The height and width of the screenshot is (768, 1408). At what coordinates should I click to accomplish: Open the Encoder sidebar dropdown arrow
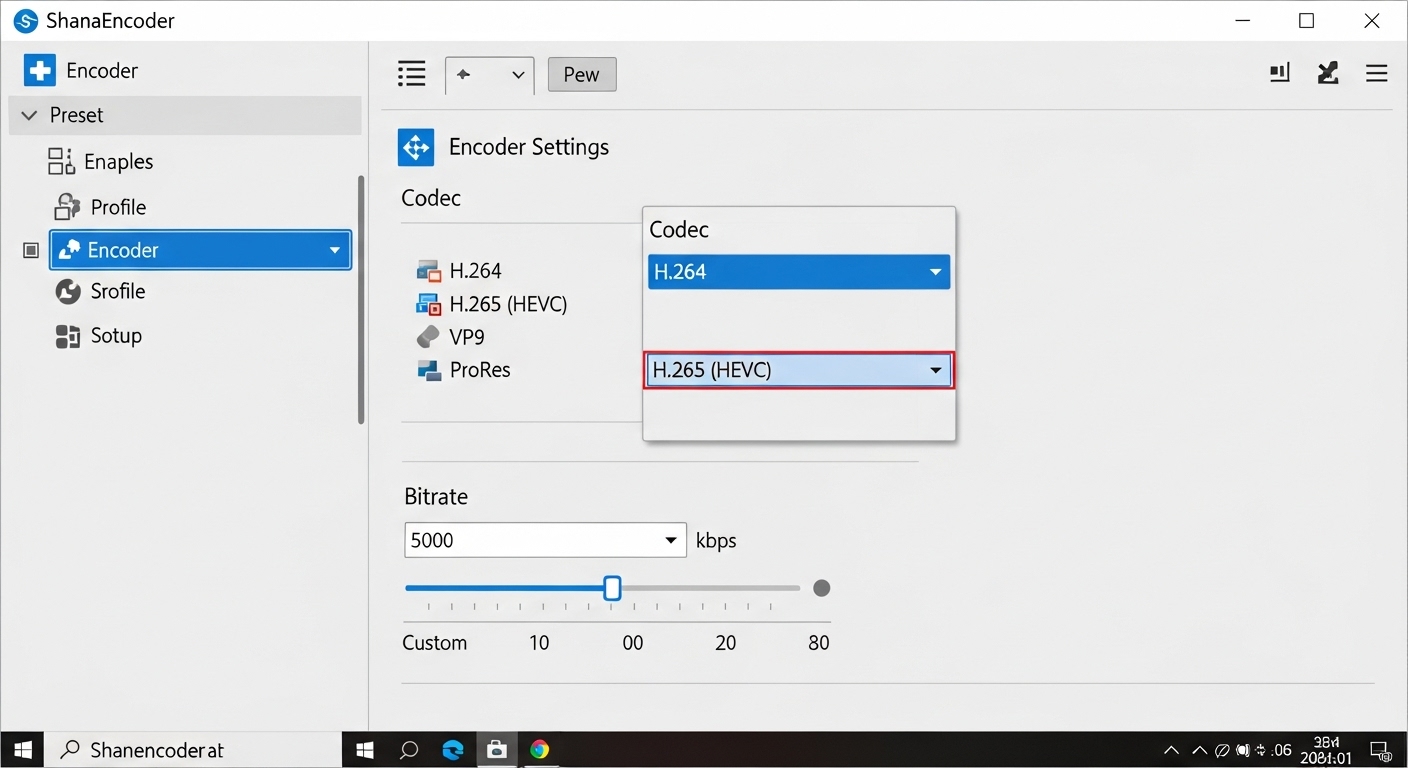(x=335, y=250)
